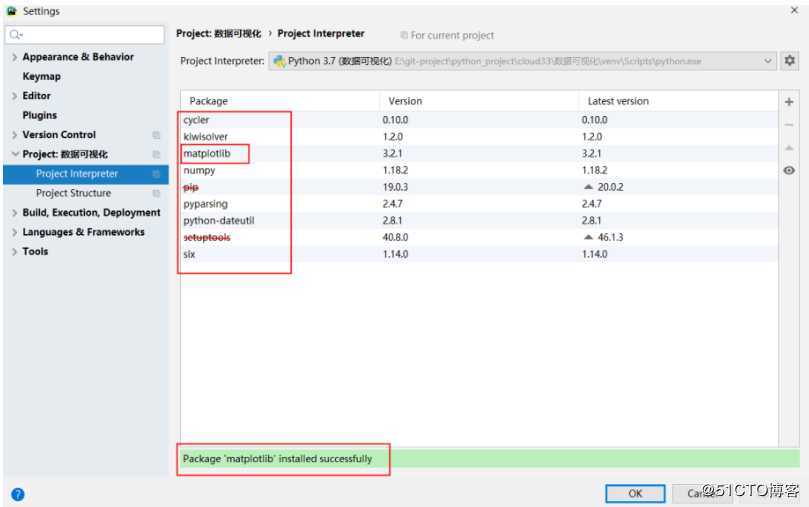
Task: Click project-level icon beside Project Interpreter item
Action: pos(156,174)
